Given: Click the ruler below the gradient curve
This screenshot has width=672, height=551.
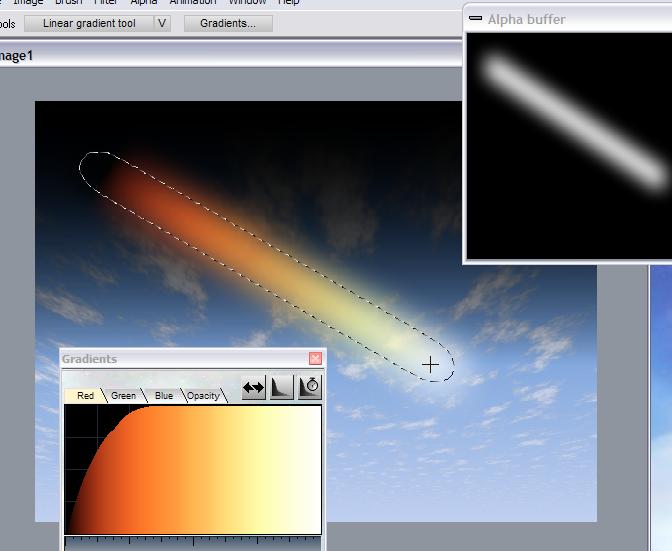Looking at the screenshot, I should (192, 543).
